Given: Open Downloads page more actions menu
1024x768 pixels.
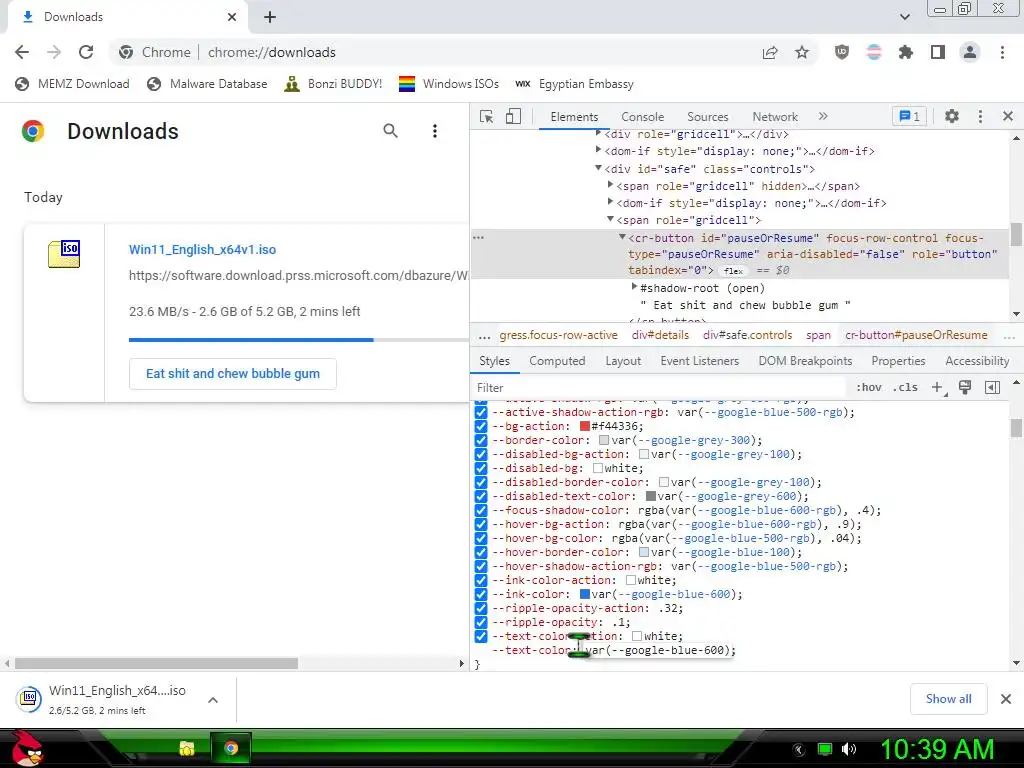Looking at the screenshot, I should (x=434, y=131).
